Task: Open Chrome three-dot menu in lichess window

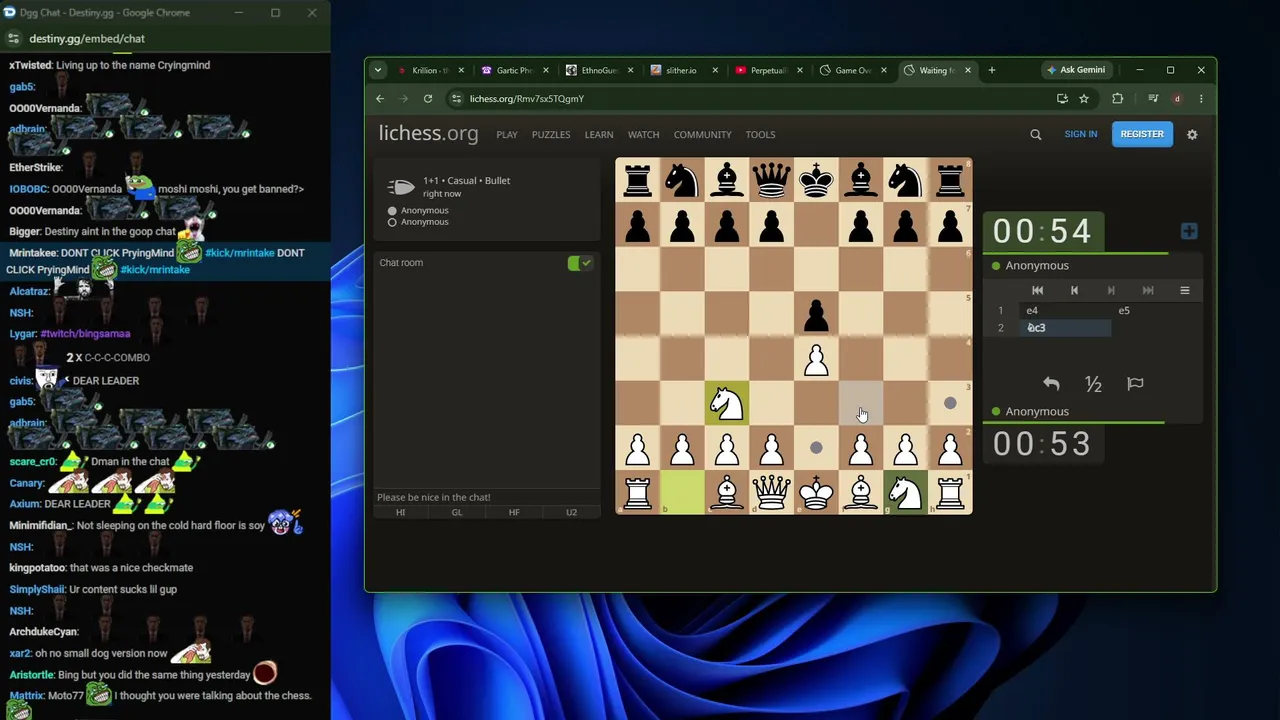Action: tap(1201, 99)
